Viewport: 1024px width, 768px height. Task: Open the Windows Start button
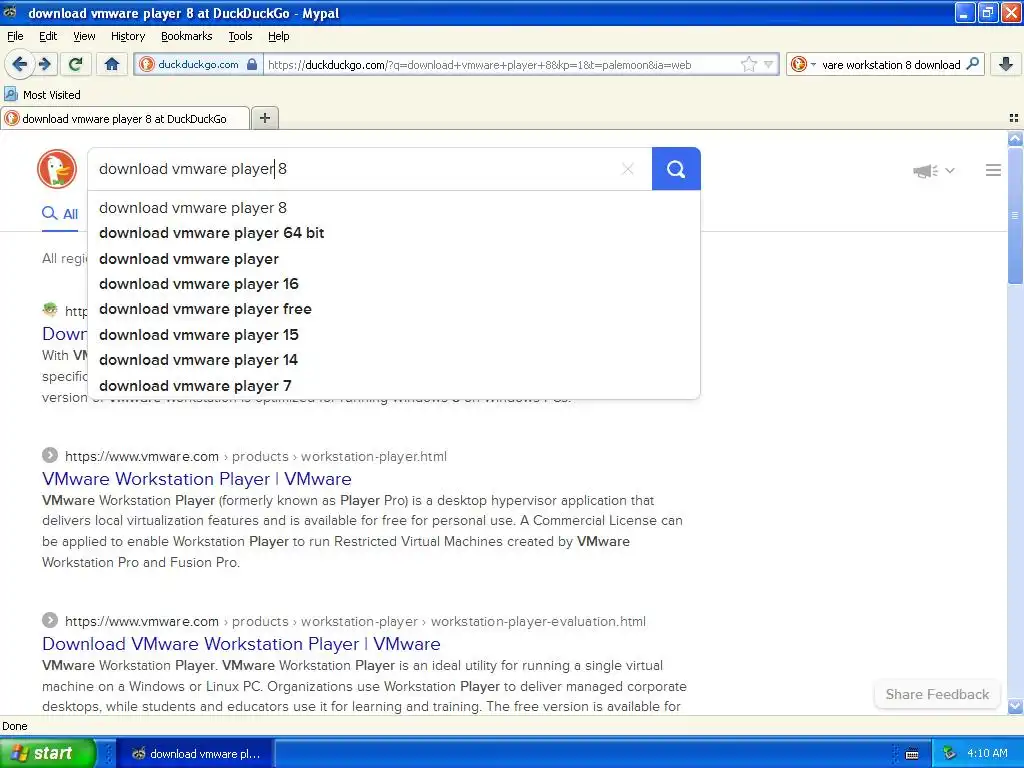(48, 753)
